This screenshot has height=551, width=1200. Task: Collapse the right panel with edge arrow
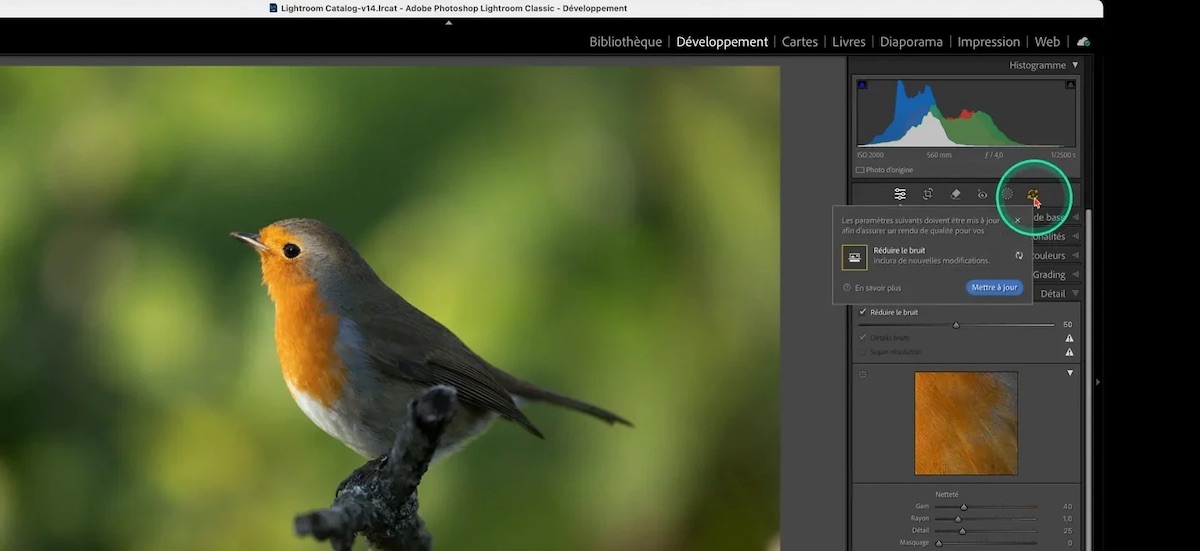pyautogui.click(x=1097, y=382)
